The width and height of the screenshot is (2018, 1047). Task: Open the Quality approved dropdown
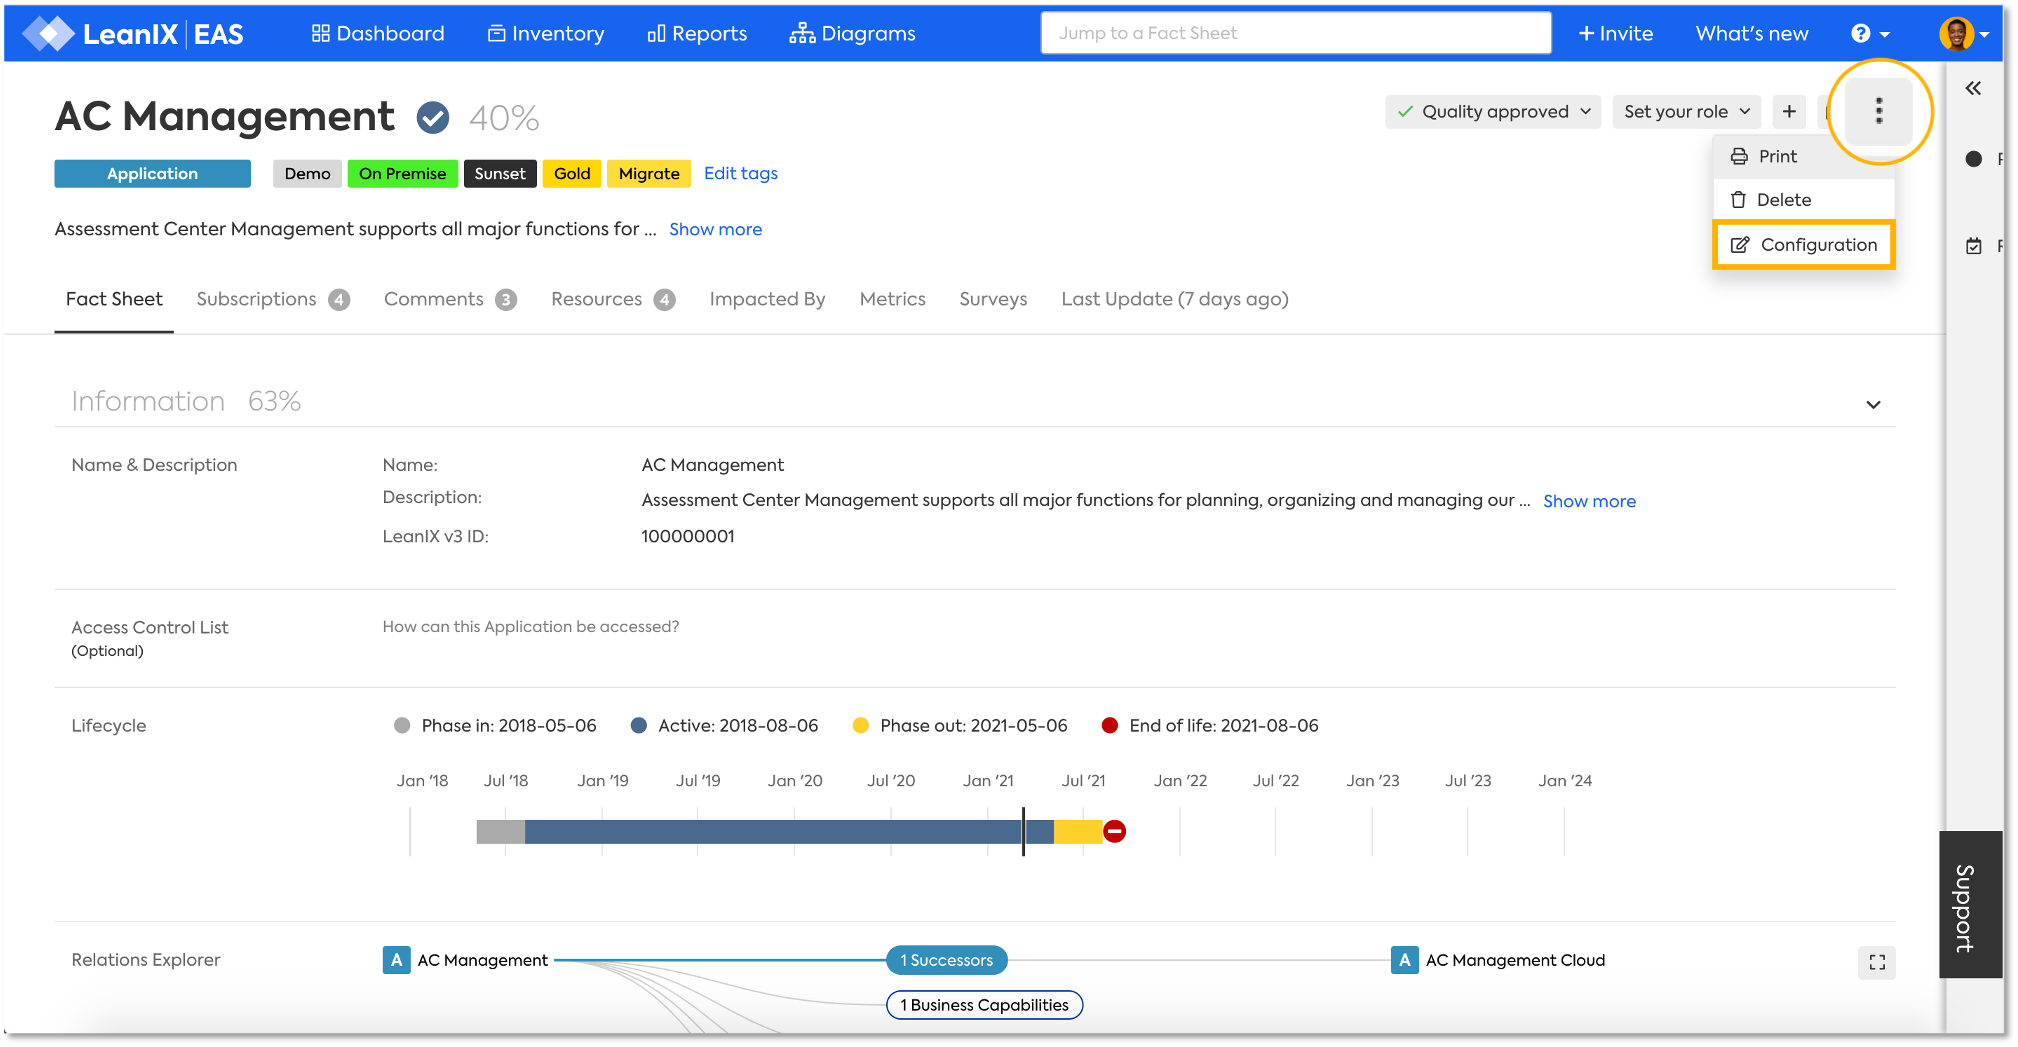point(1493,112)
